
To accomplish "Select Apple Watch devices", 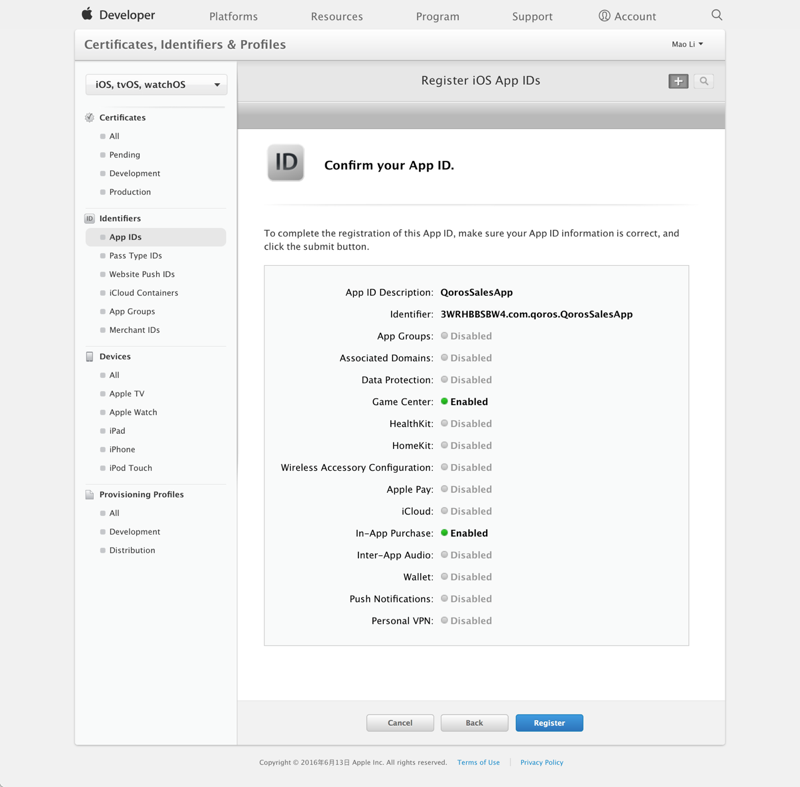I will click(133, 412).
